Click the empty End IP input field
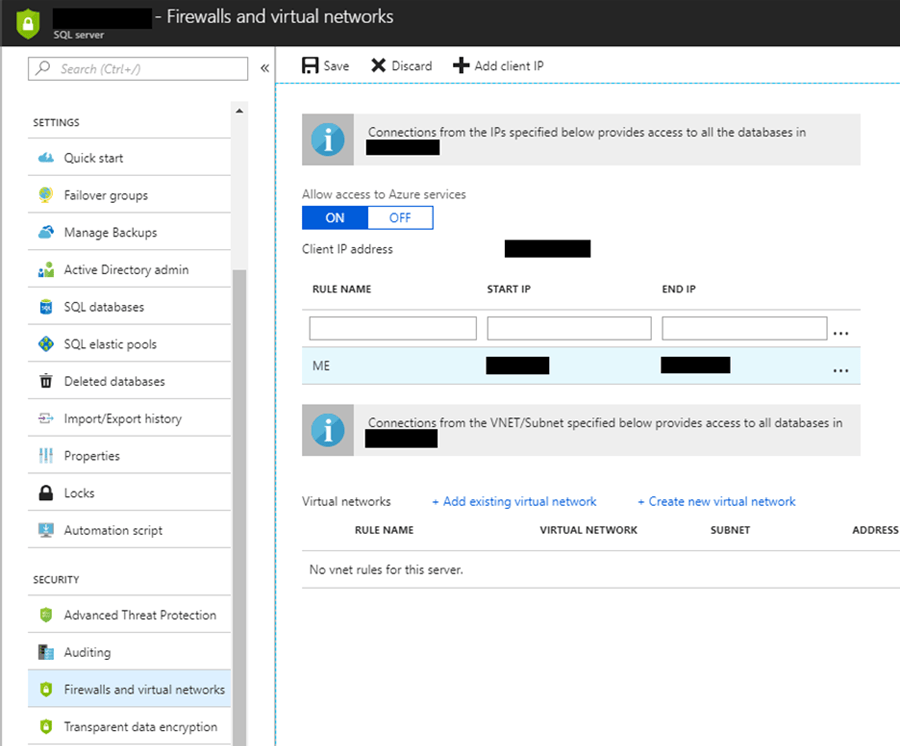 coord(744,328)
